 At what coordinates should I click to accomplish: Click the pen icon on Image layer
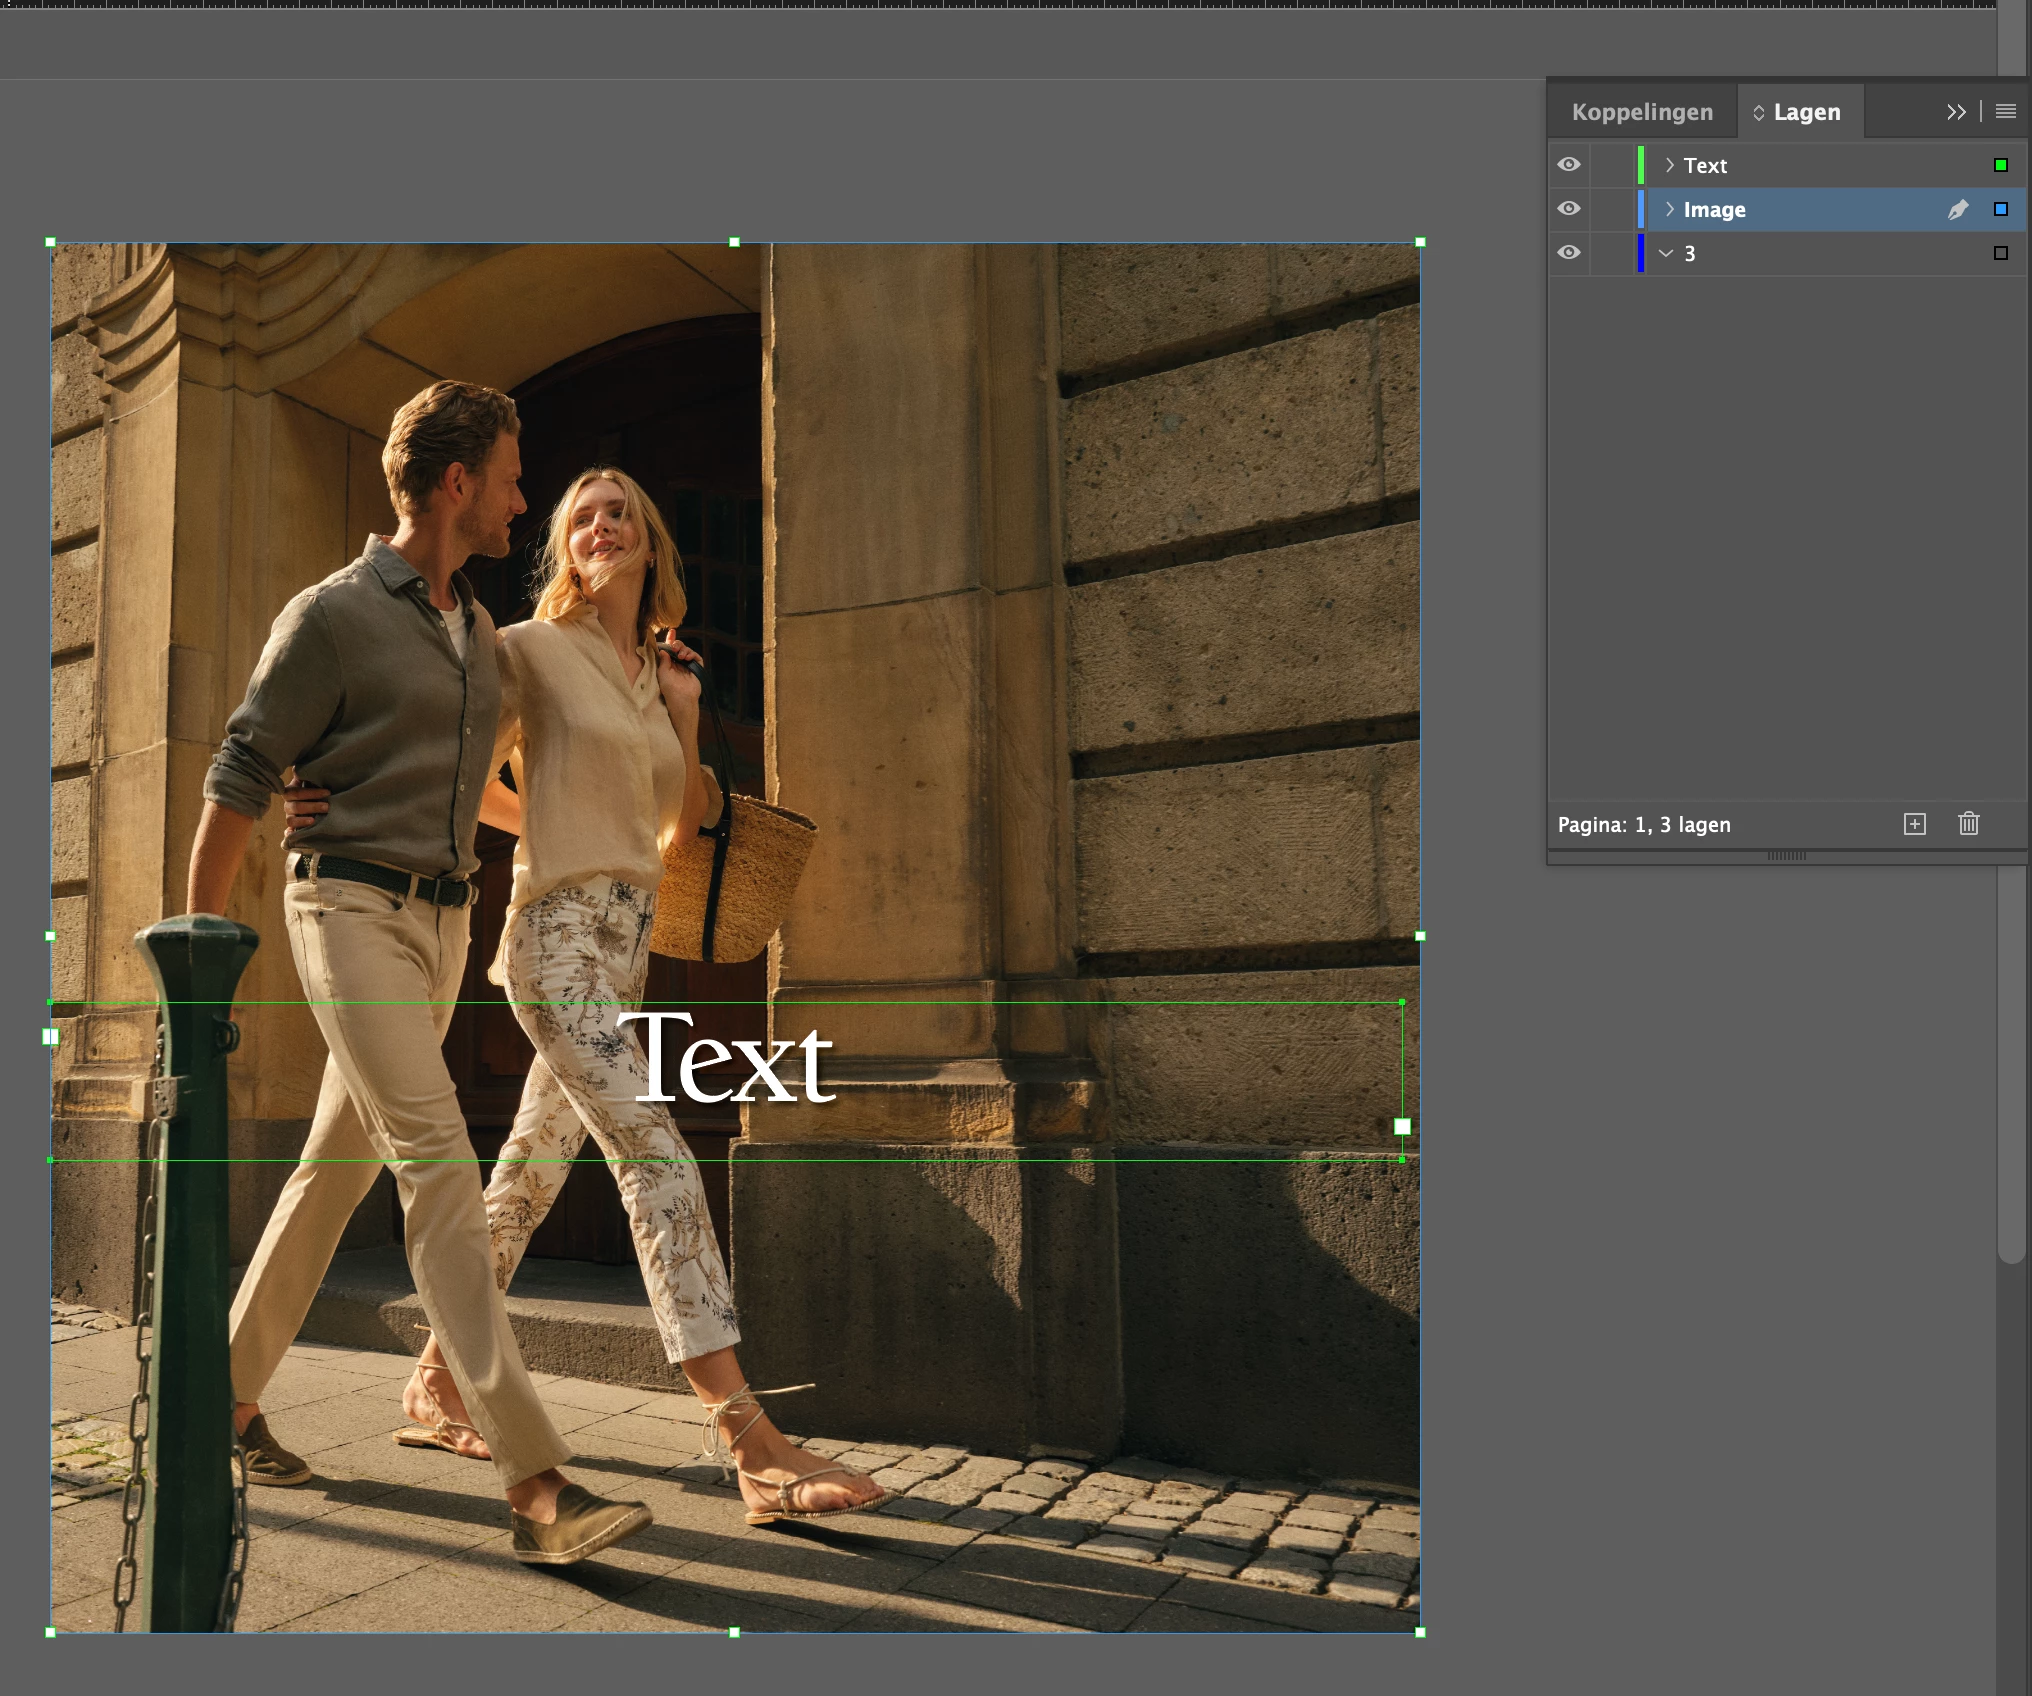(1957, 209)
